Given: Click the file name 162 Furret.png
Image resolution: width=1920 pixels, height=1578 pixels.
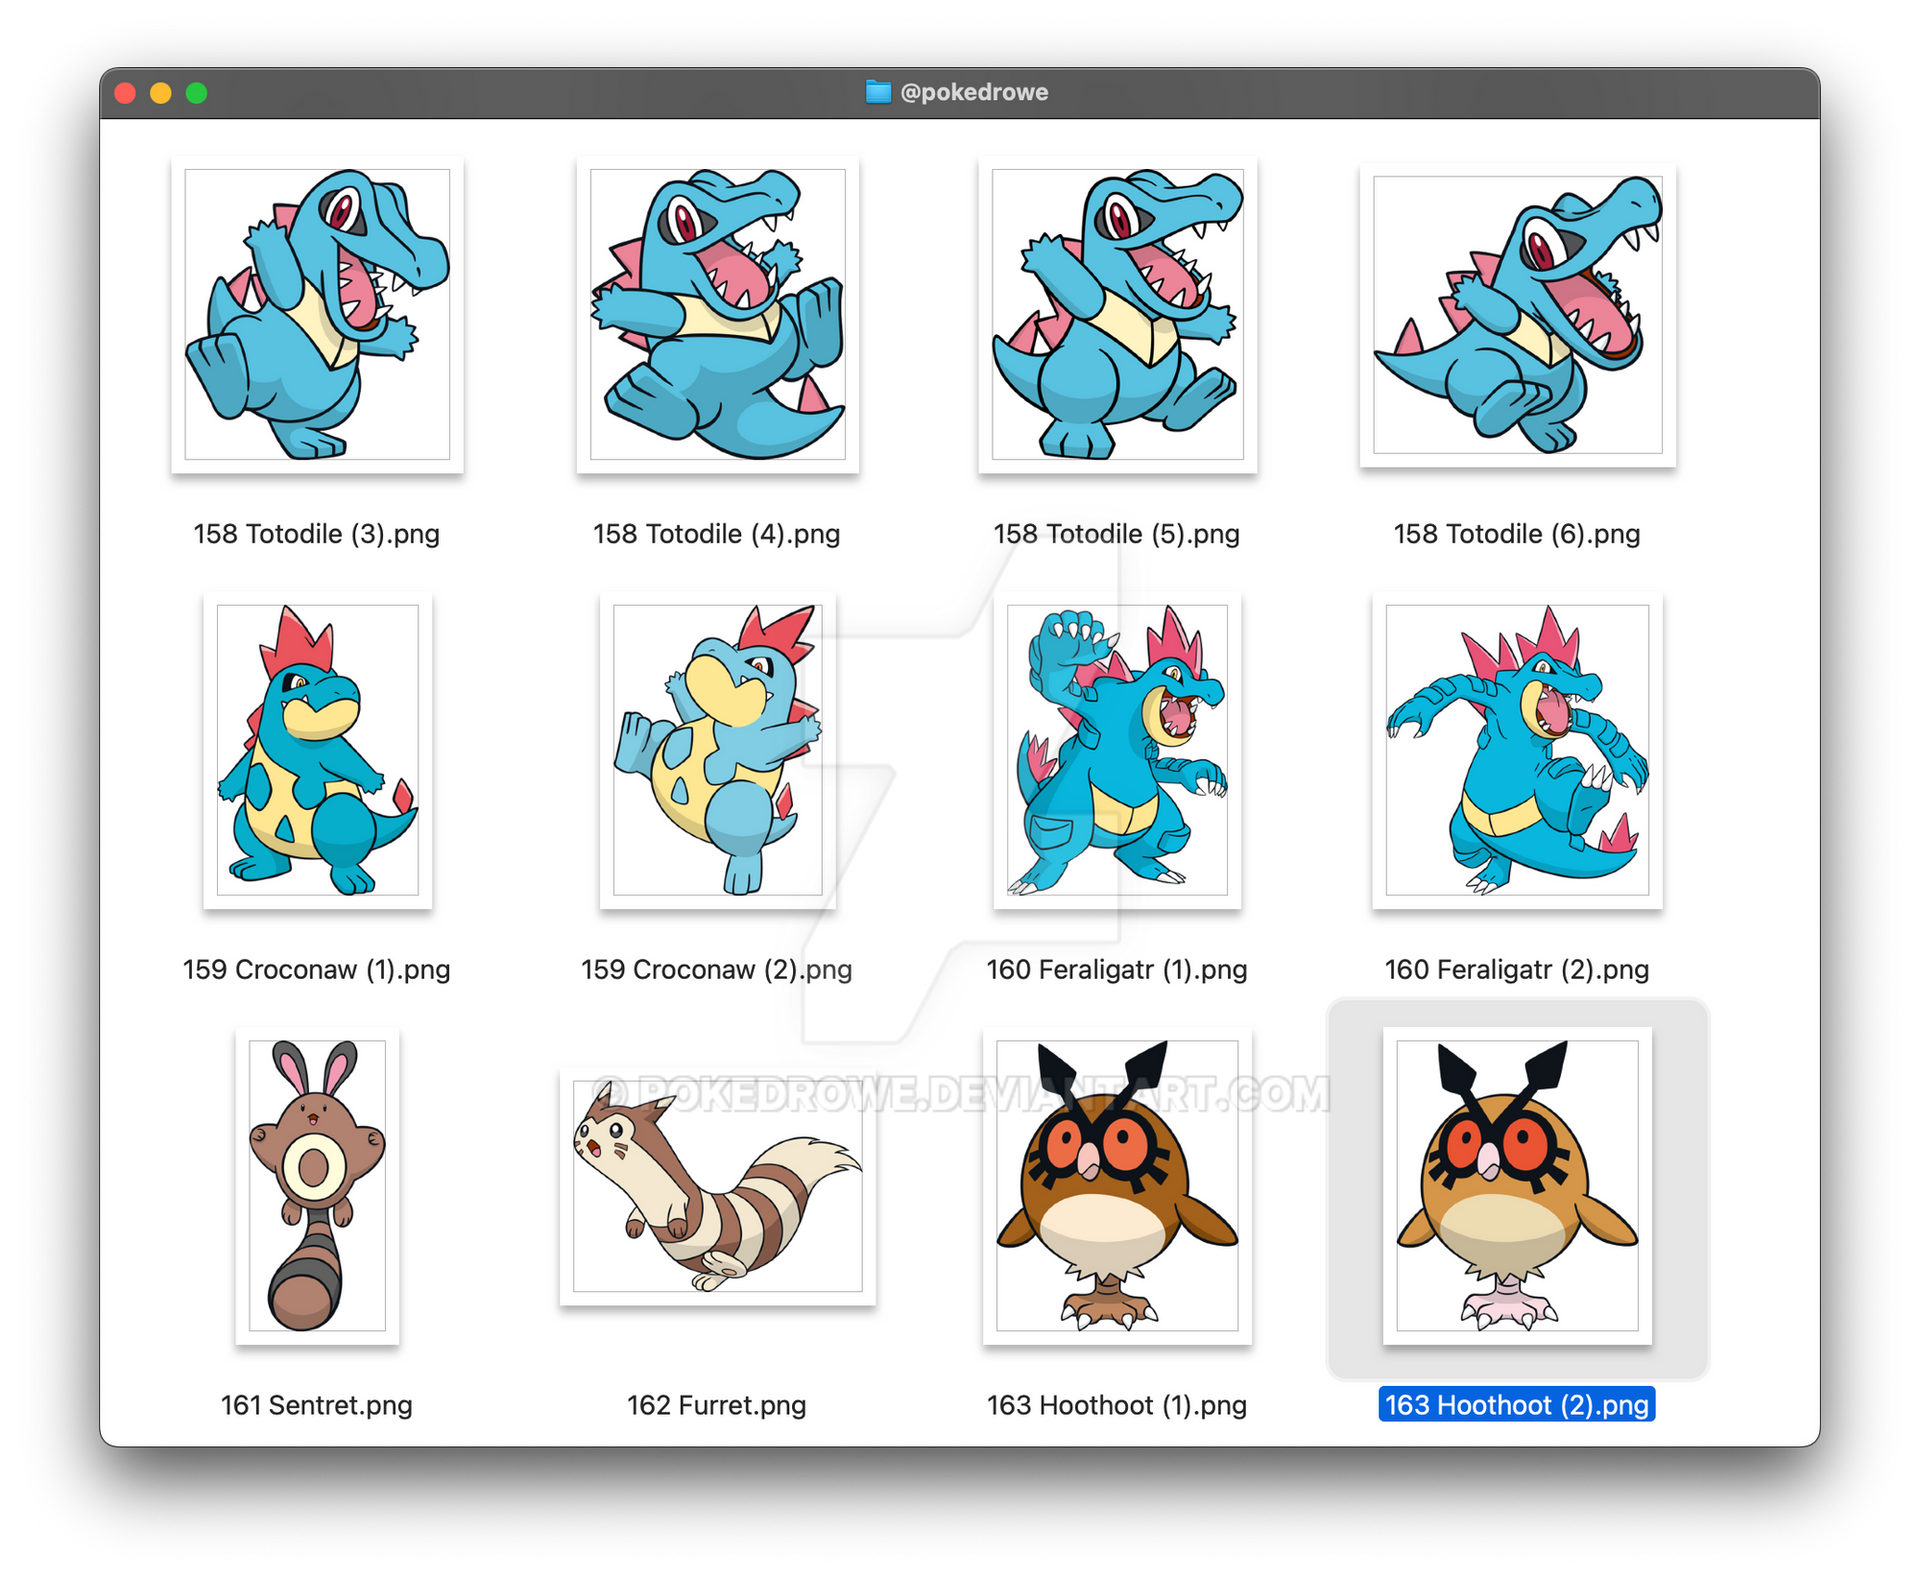Looking at the screenshot, I should tap(717, 1405).
